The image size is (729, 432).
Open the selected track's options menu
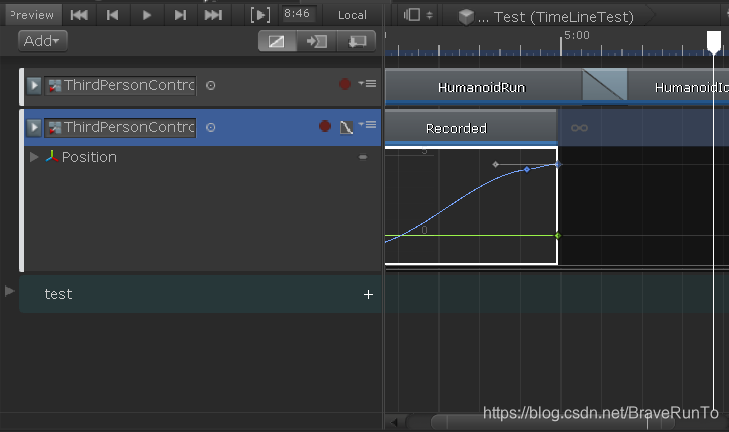[367, 125]
